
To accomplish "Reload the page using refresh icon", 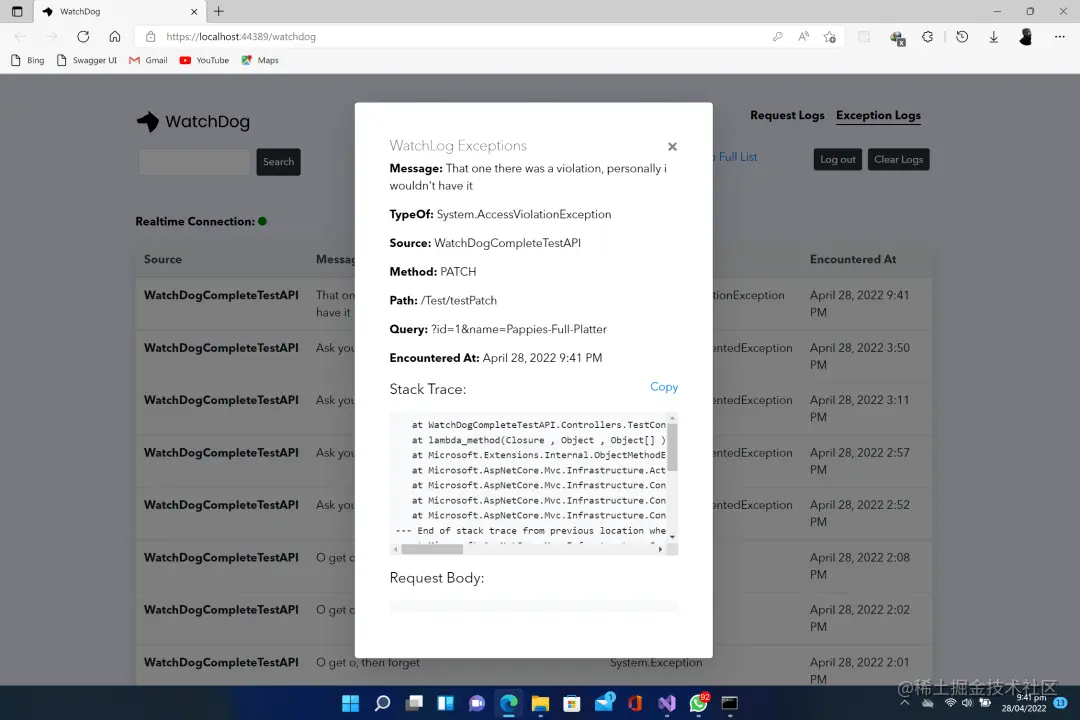I will point(83,37).
